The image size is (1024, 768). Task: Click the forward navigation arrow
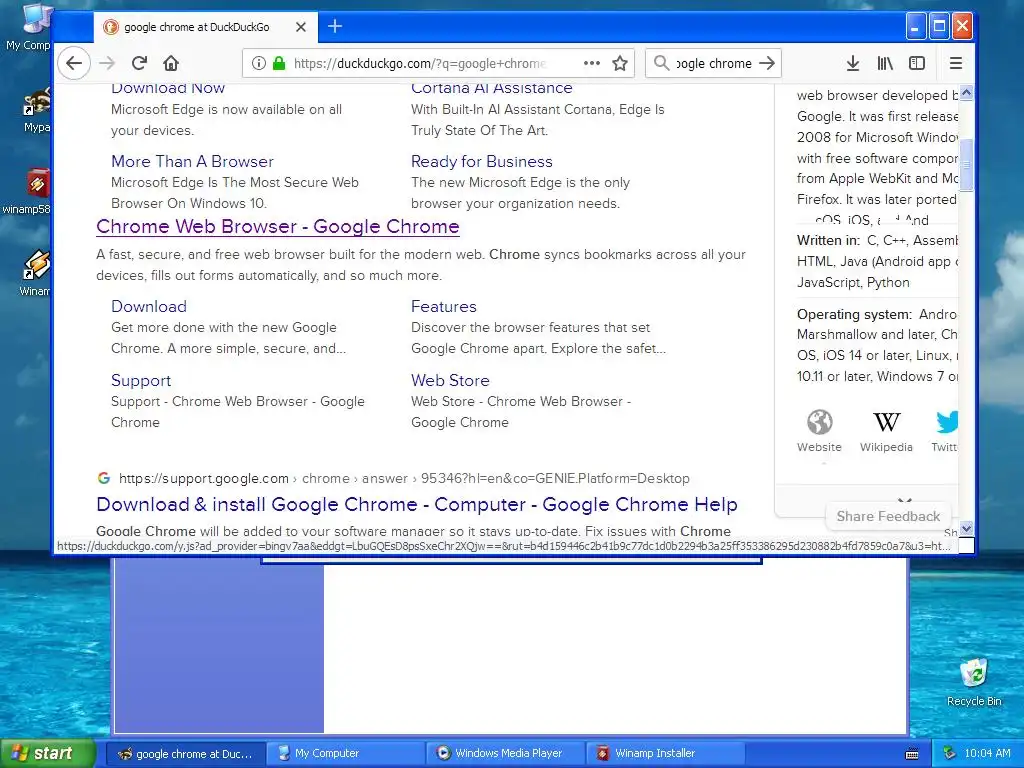point(107,63)
